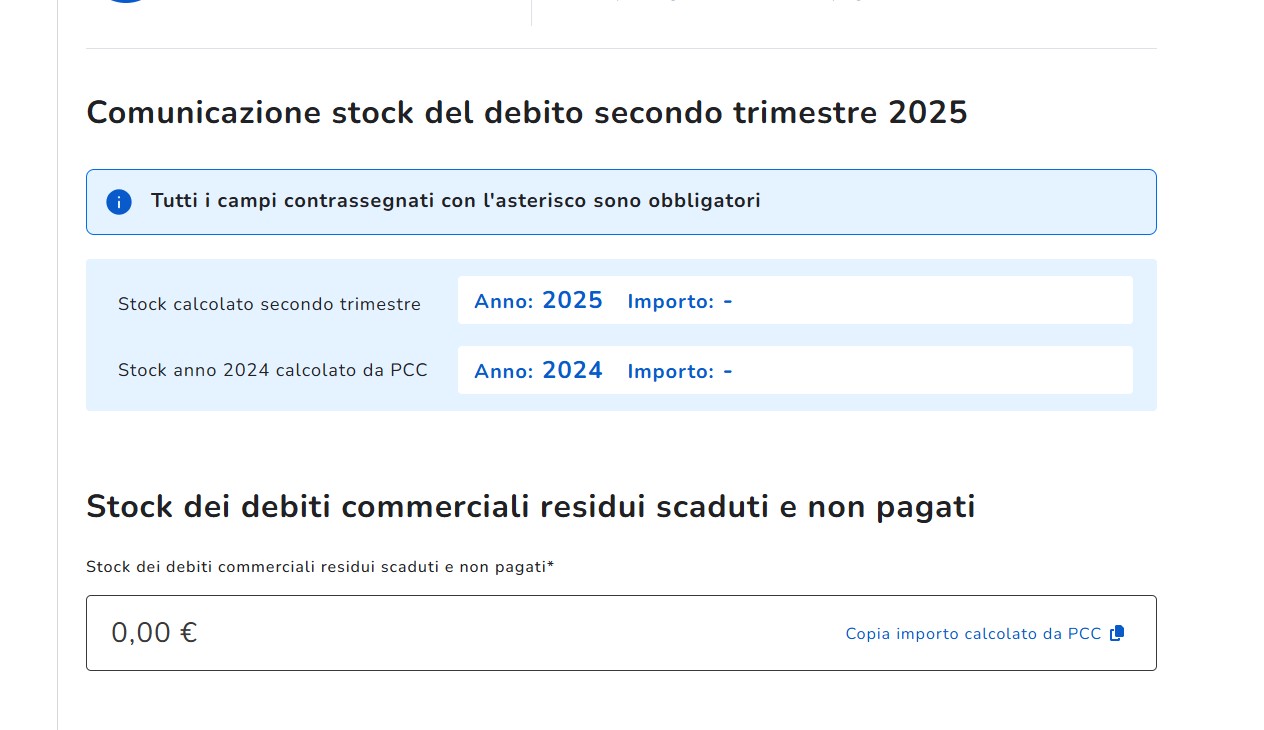Focus the stock amount field showing 0,00 €
The height and width of the screenshot is (730, 1264).
point(450,633)
